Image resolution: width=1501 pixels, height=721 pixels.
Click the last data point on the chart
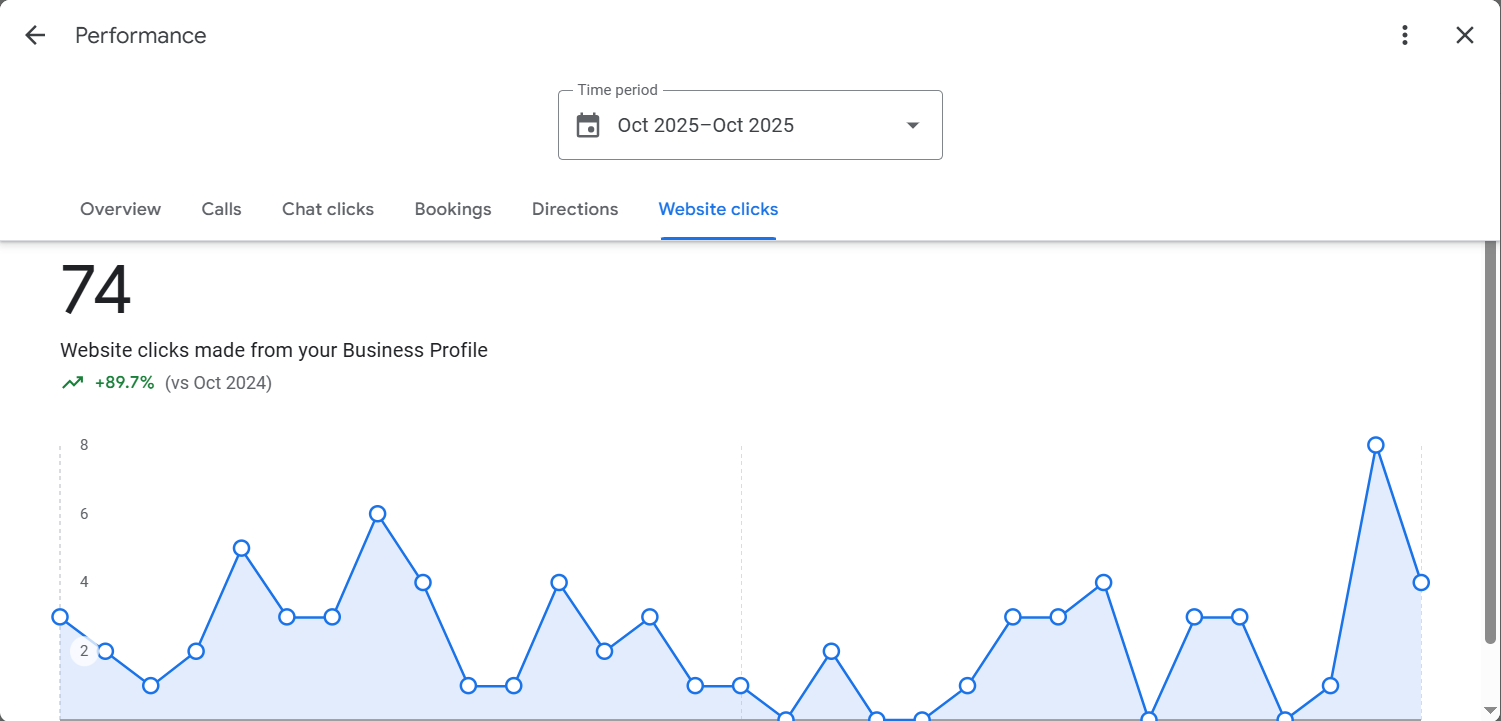(x=1421, y=582)
